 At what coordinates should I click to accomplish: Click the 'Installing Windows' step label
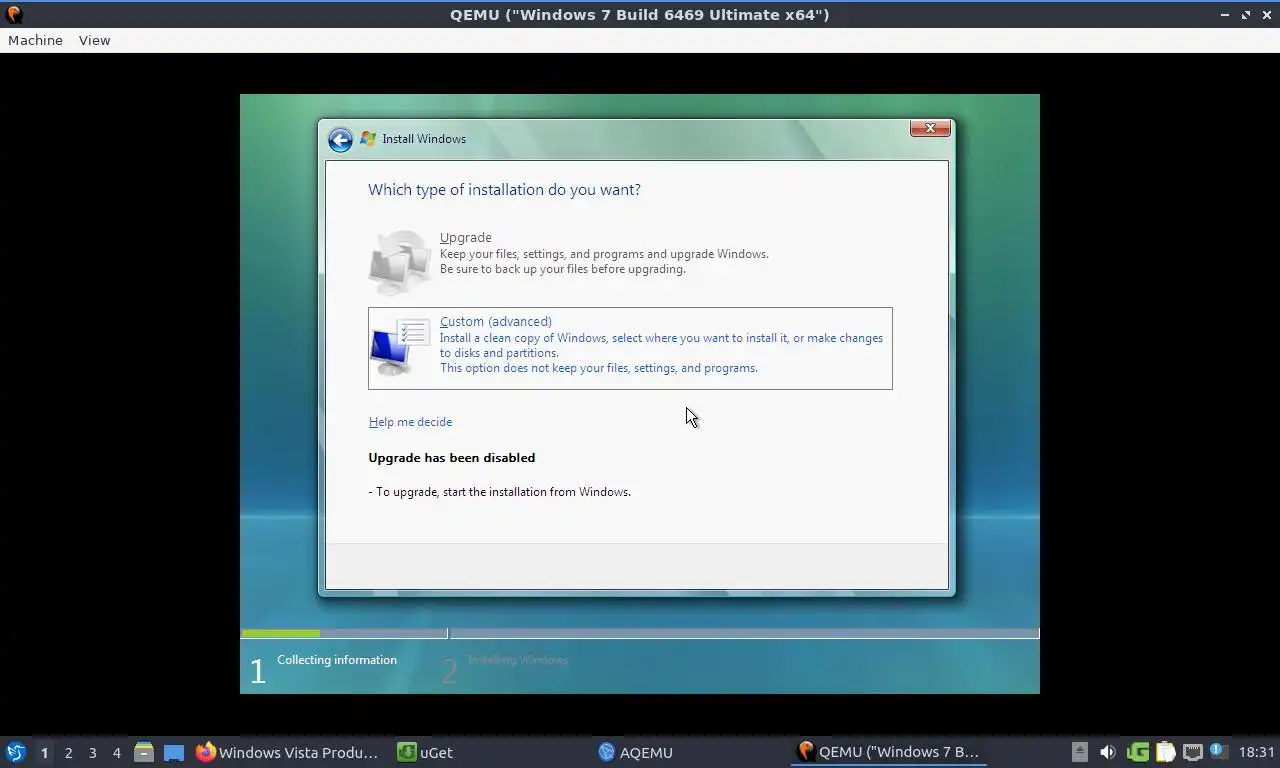click(x=518, y=660)
